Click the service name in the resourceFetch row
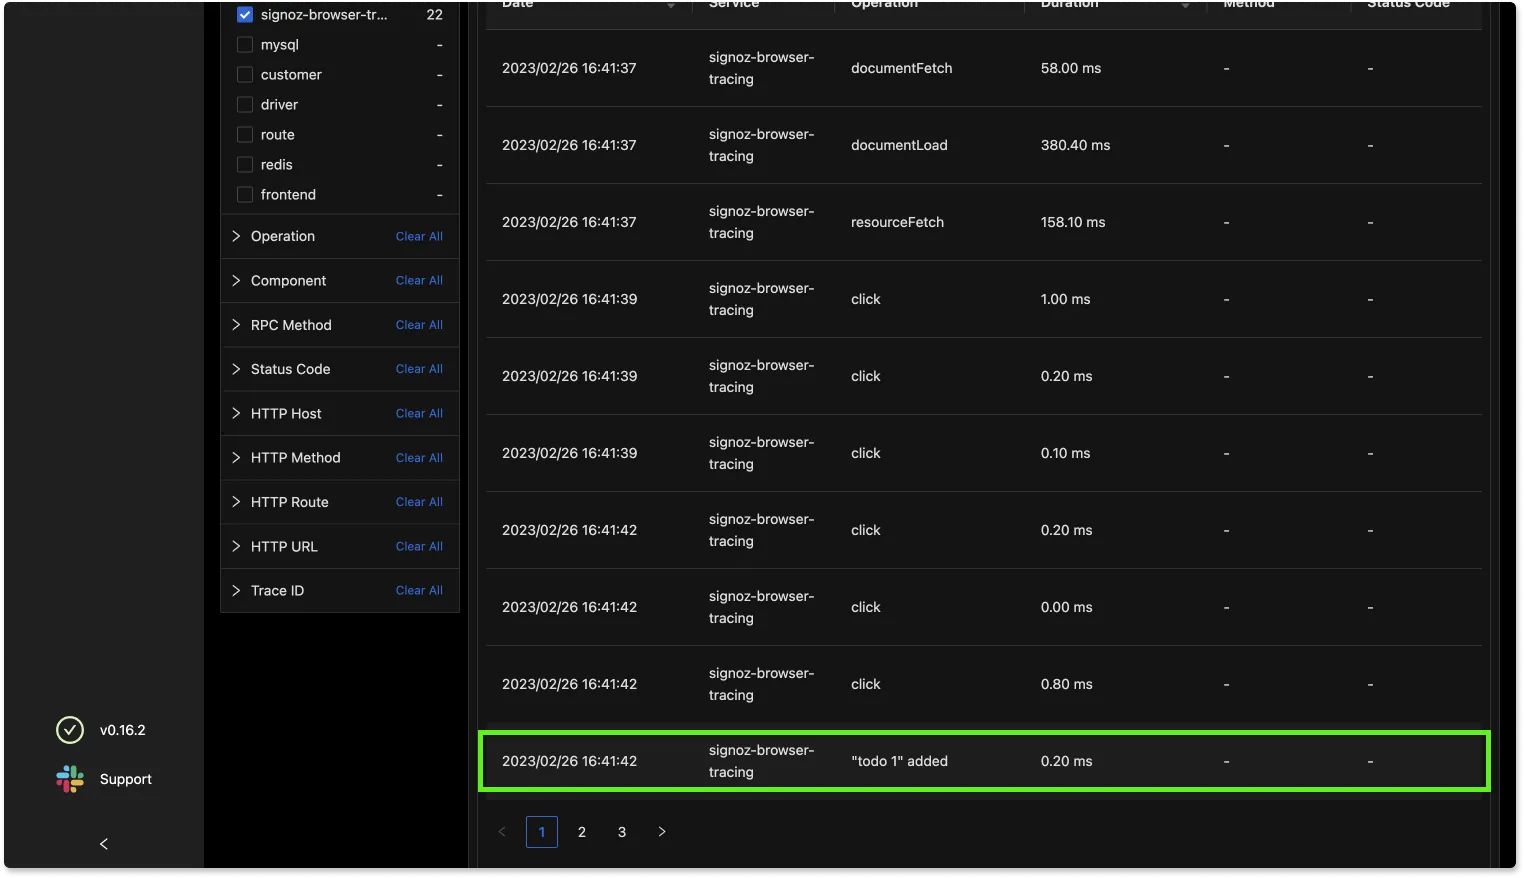 (x=762, y=222)
